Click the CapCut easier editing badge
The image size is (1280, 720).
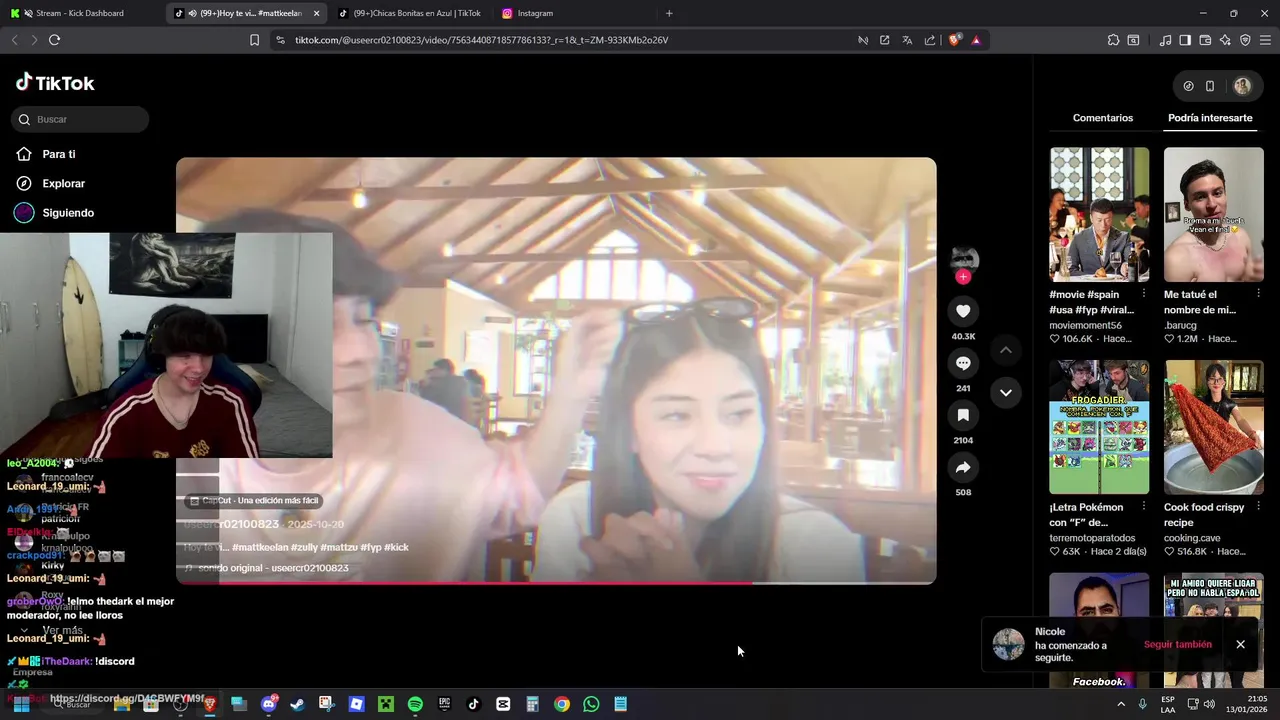254,500
